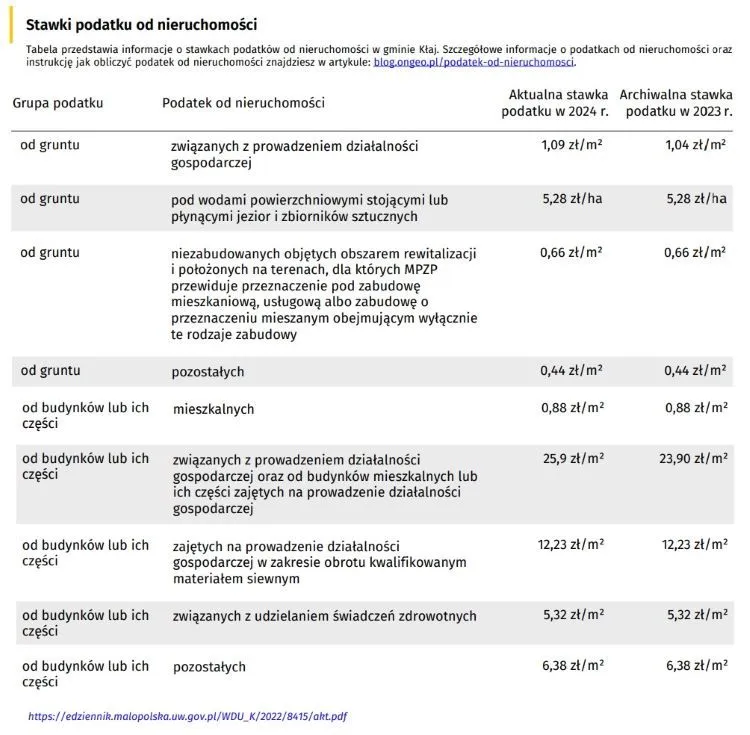Click the "Stawki podatku od nieruchomości" heading
The image size is (750, 735).
140,24
